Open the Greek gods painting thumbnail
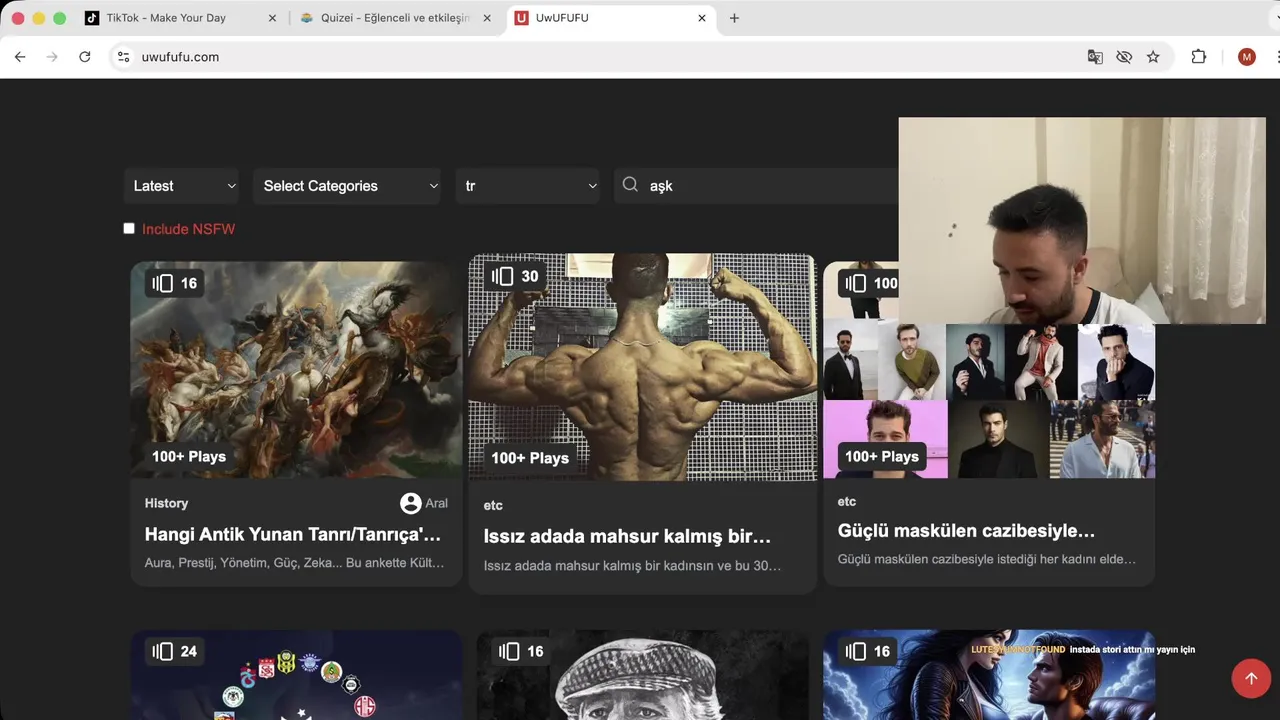1280x720 pixels. coord(296,370)
